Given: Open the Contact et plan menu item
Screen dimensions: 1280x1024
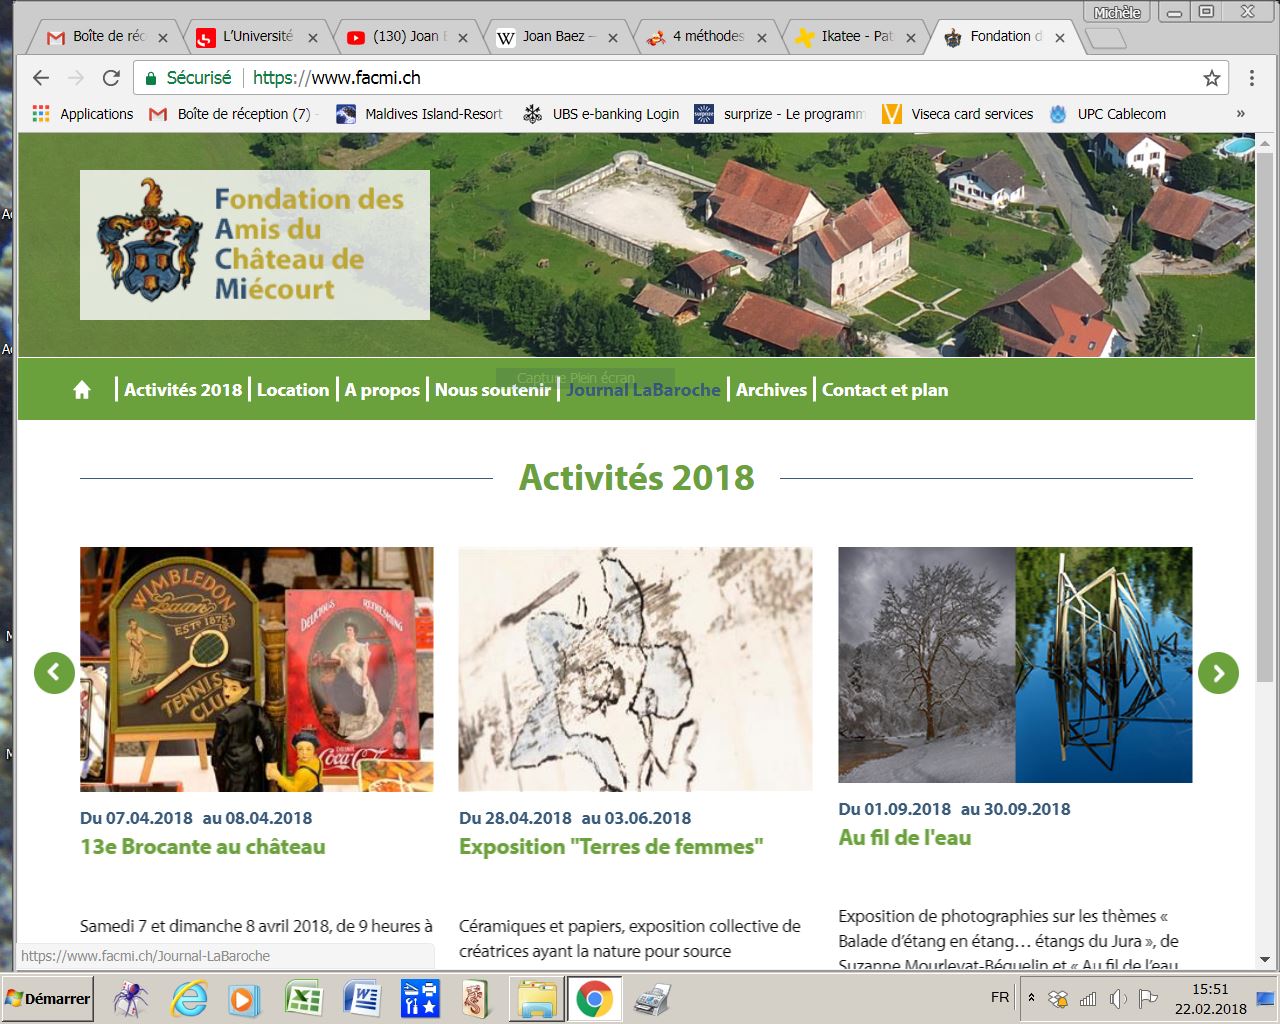Looking at the screenshot, I should [x=884, y=390].
